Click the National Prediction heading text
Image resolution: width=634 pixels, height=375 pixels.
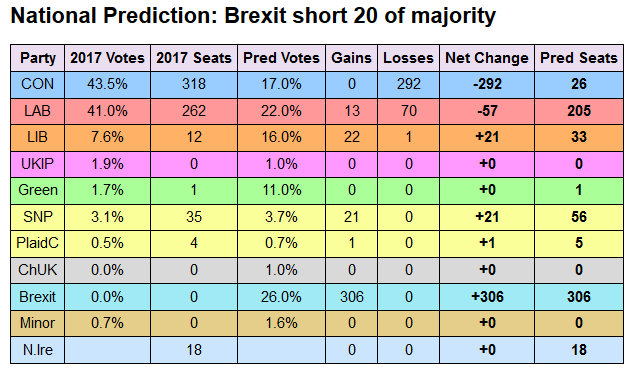coord(253,16)
